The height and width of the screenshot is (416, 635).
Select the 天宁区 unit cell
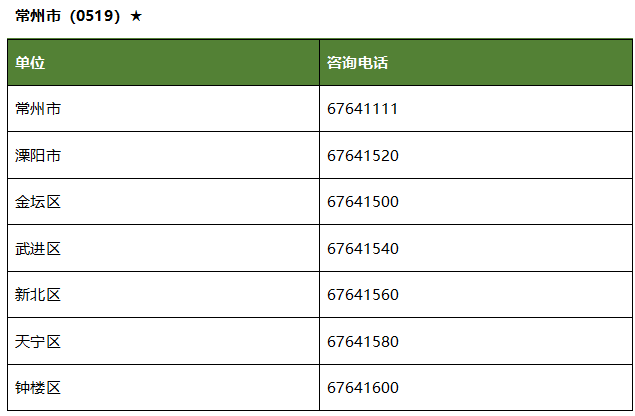click(x=38, y=341)
